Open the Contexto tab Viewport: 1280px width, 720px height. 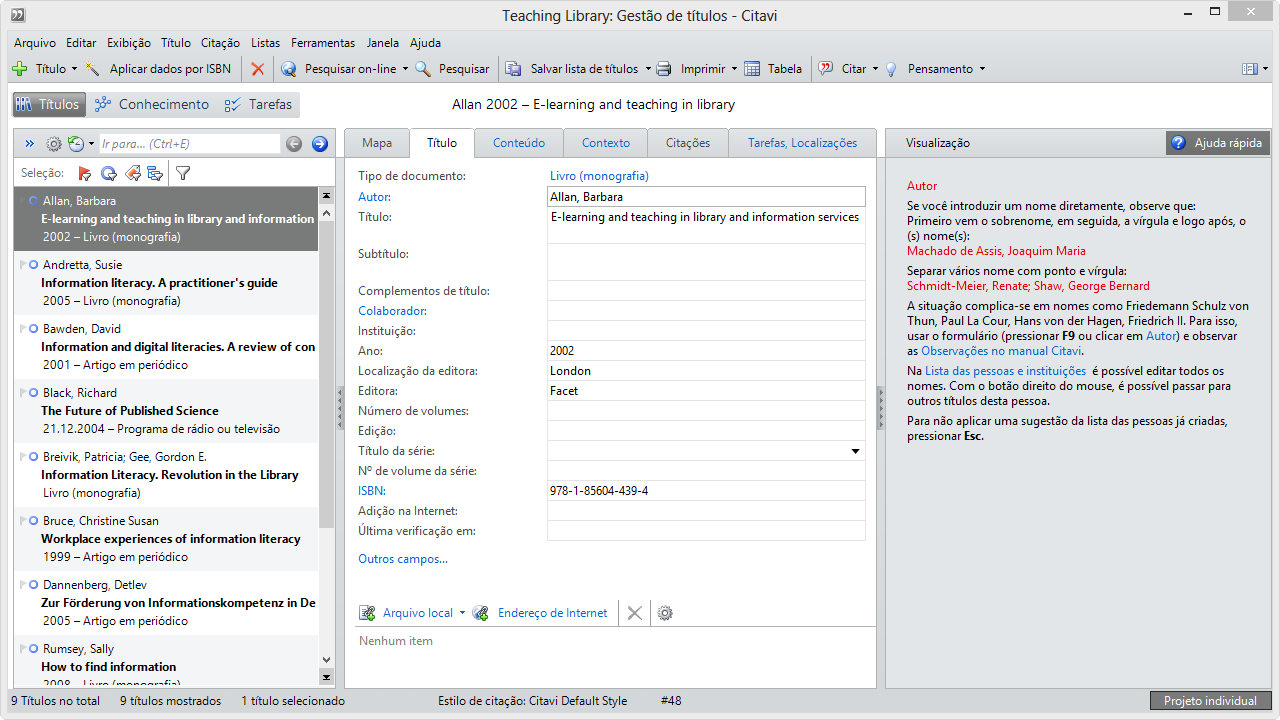point(606,143)
